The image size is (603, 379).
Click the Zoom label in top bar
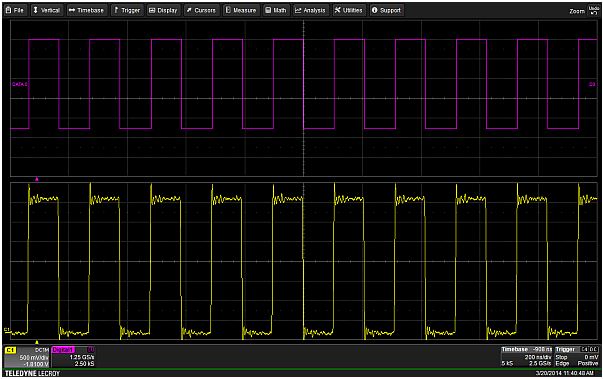pyautogui.click(x=577, y=11)
